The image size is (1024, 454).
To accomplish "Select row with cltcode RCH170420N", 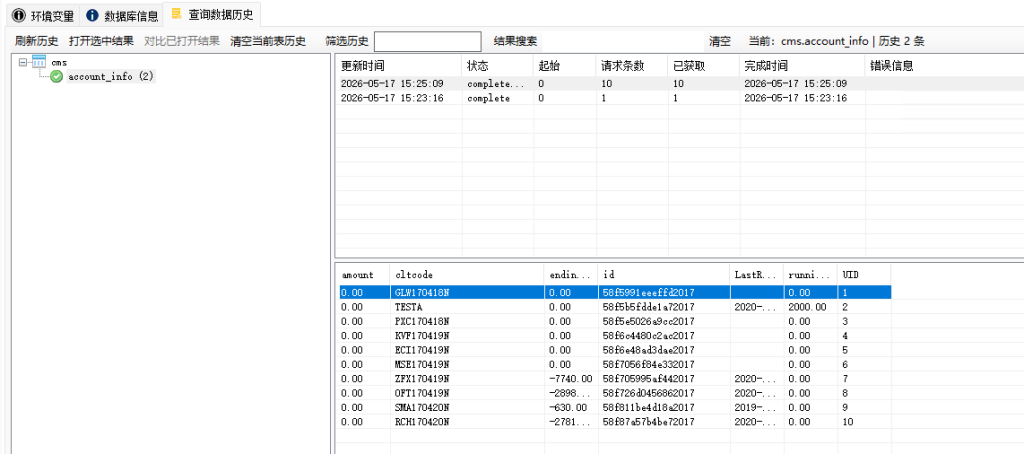I will pyautogui.click(x=614, y=422).
